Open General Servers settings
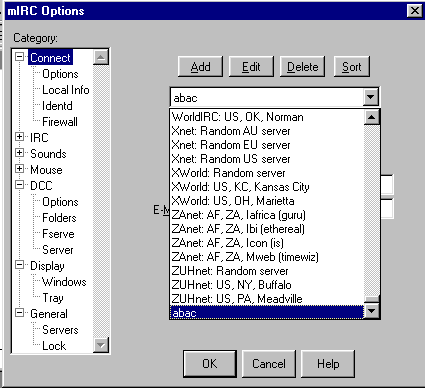The height and width of the screenshot is (388, 425). (60, 330)
